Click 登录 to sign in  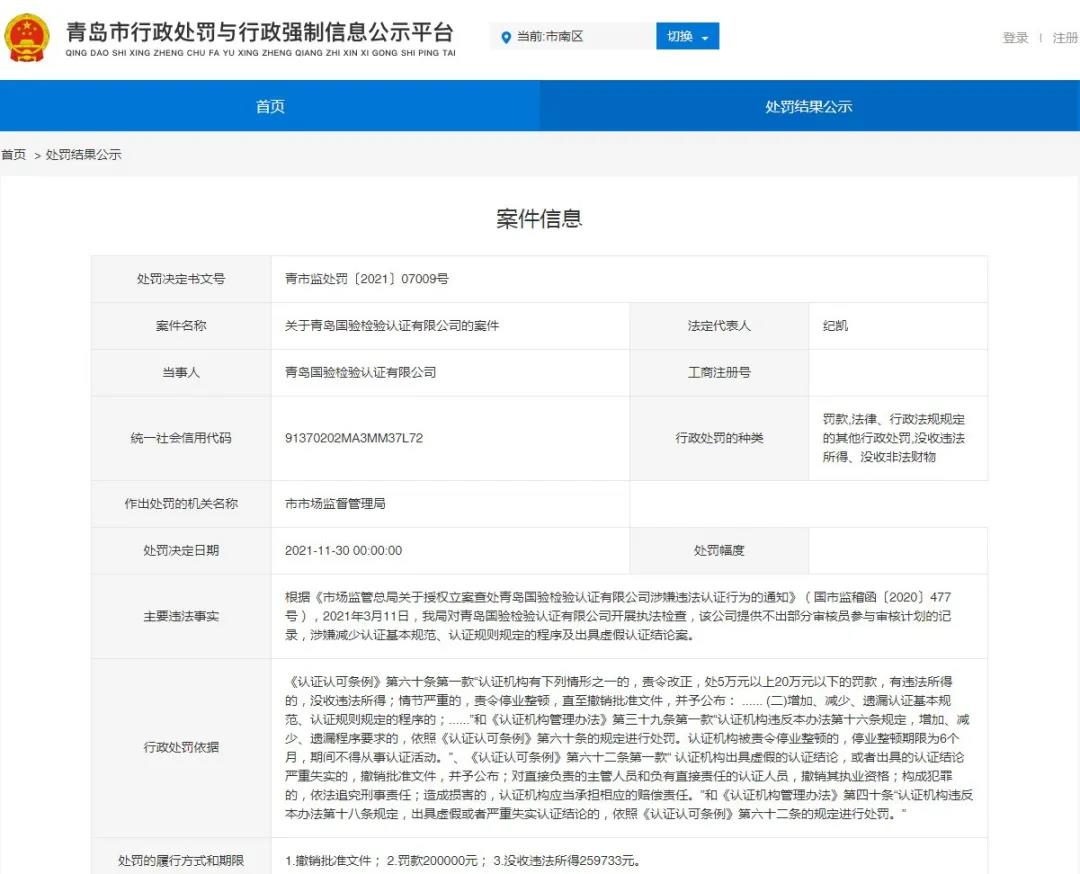coord(1014,38)
